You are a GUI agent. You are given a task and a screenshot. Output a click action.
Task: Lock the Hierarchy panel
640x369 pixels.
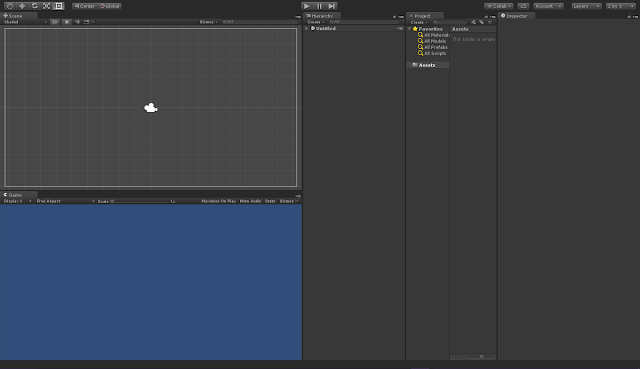pyautogui.click(x=394, y=16)
